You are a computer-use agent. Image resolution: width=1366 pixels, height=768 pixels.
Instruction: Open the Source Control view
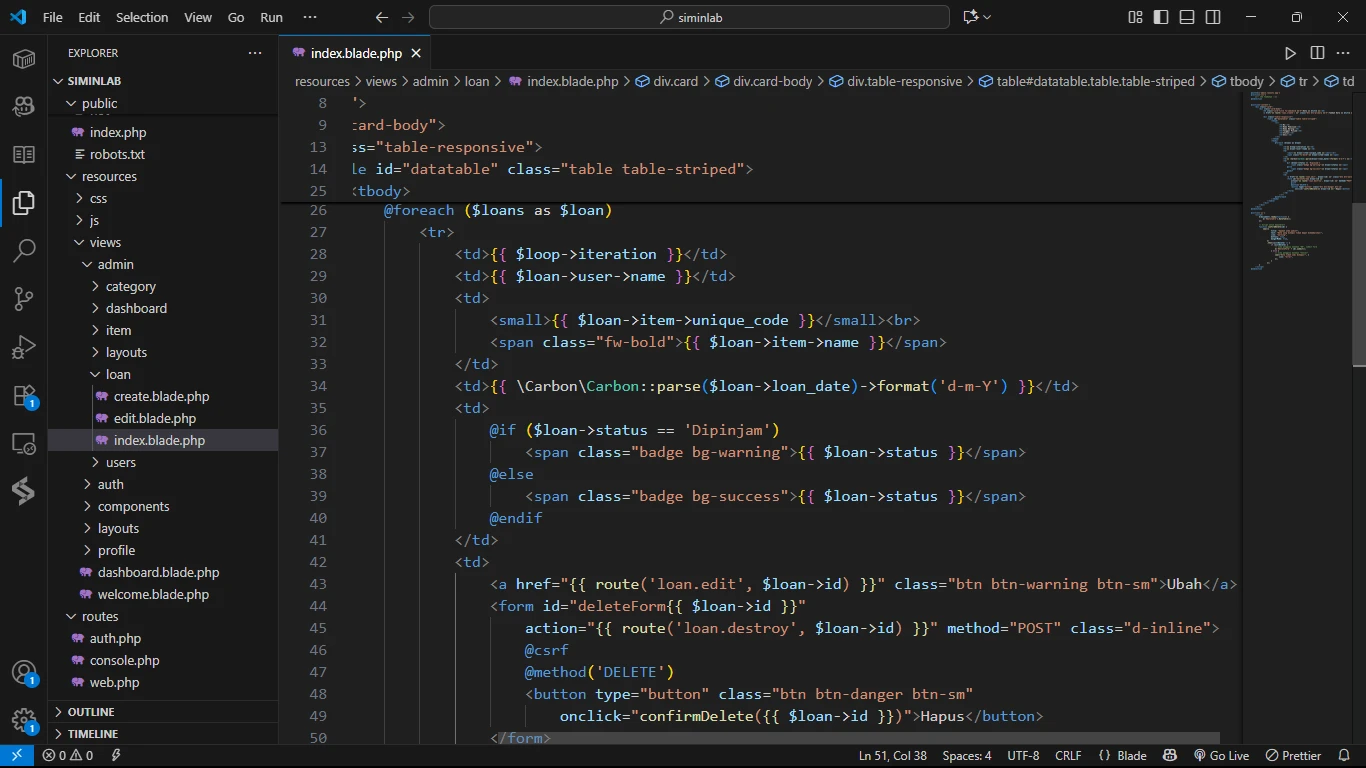coord(24,298)
